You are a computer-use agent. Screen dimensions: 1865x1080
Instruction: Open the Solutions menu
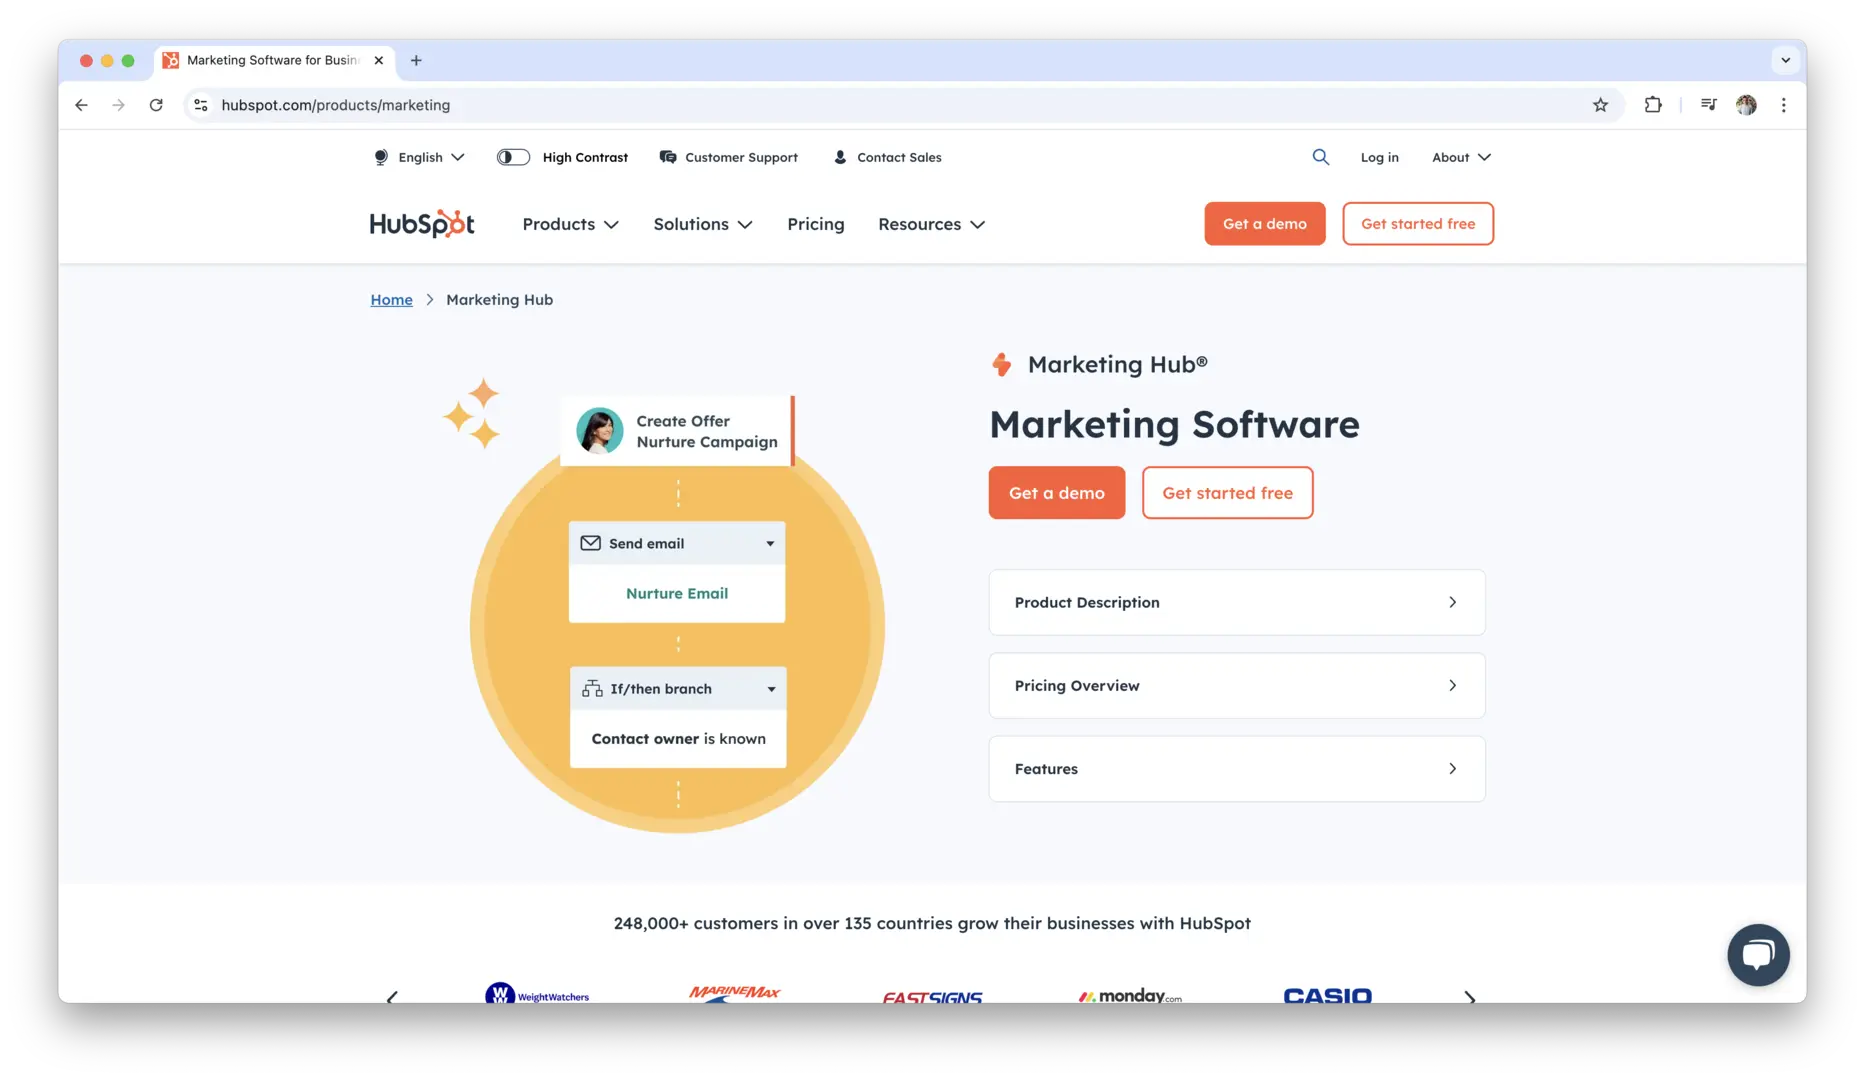[x=703, y=224]
